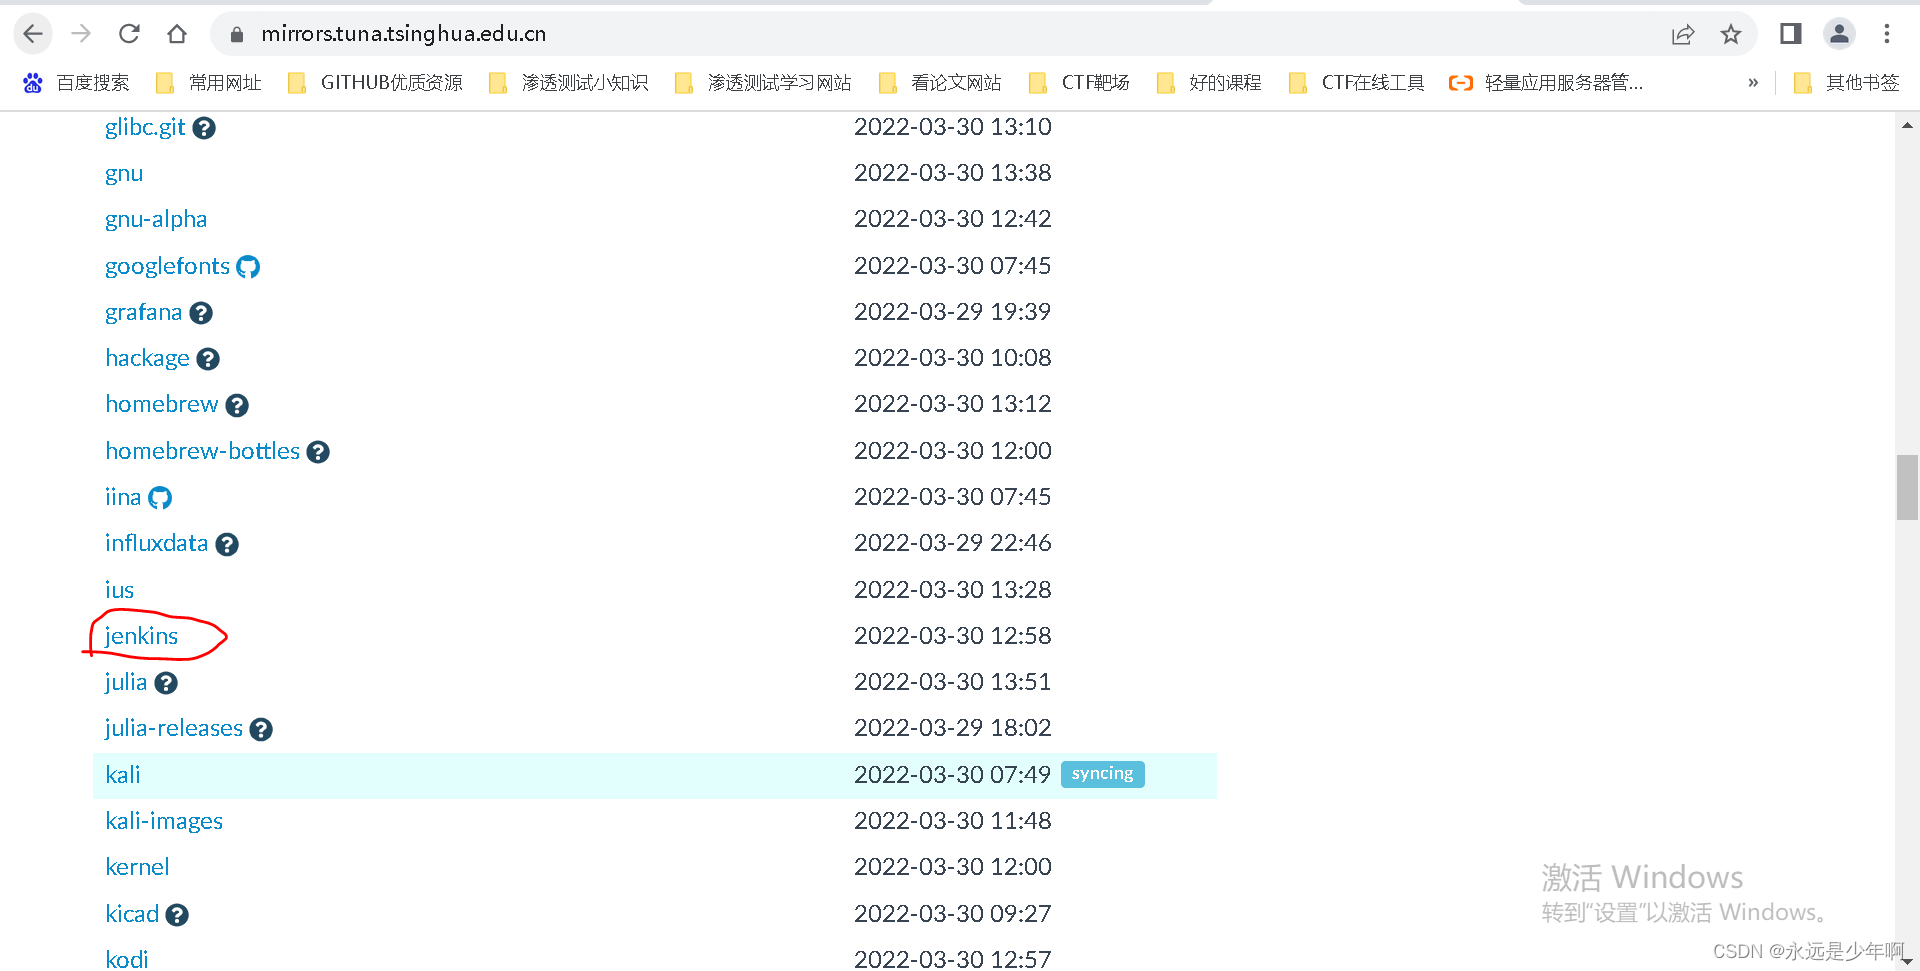The image size is (1920, 971).
Task: Click the help icon next to grafana
Action: [x=201, y=313]
